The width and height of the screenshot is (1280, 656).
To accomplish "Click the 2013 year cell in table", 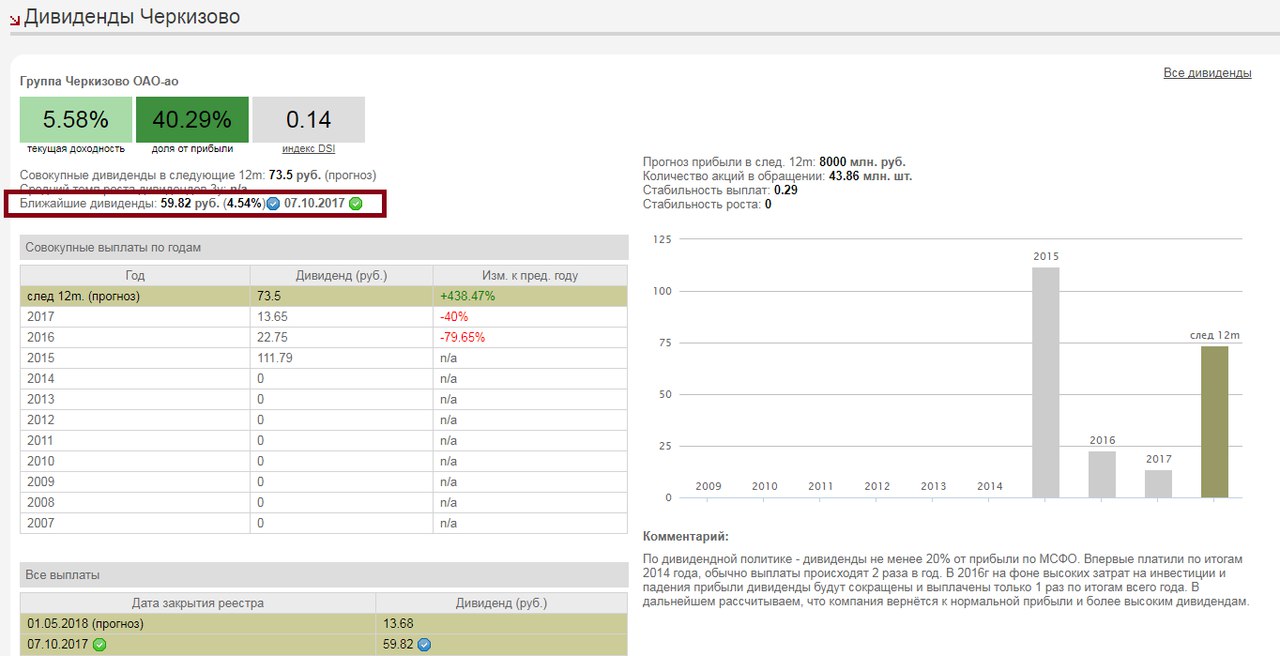I will click(x=135, y=399).
